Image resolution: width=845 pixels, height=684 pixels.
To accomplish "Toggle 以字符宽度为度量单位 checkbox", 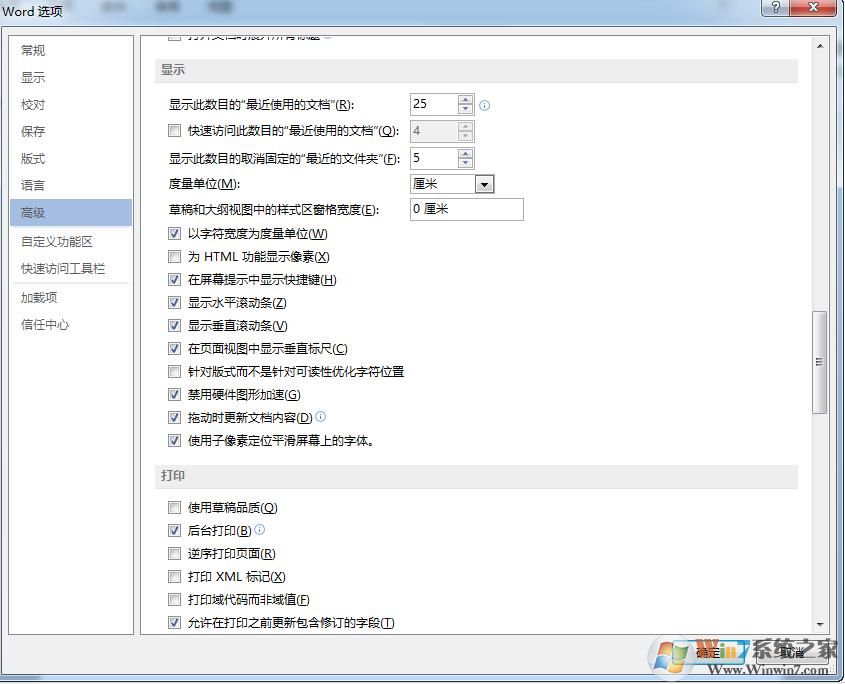I will point(174,233).
